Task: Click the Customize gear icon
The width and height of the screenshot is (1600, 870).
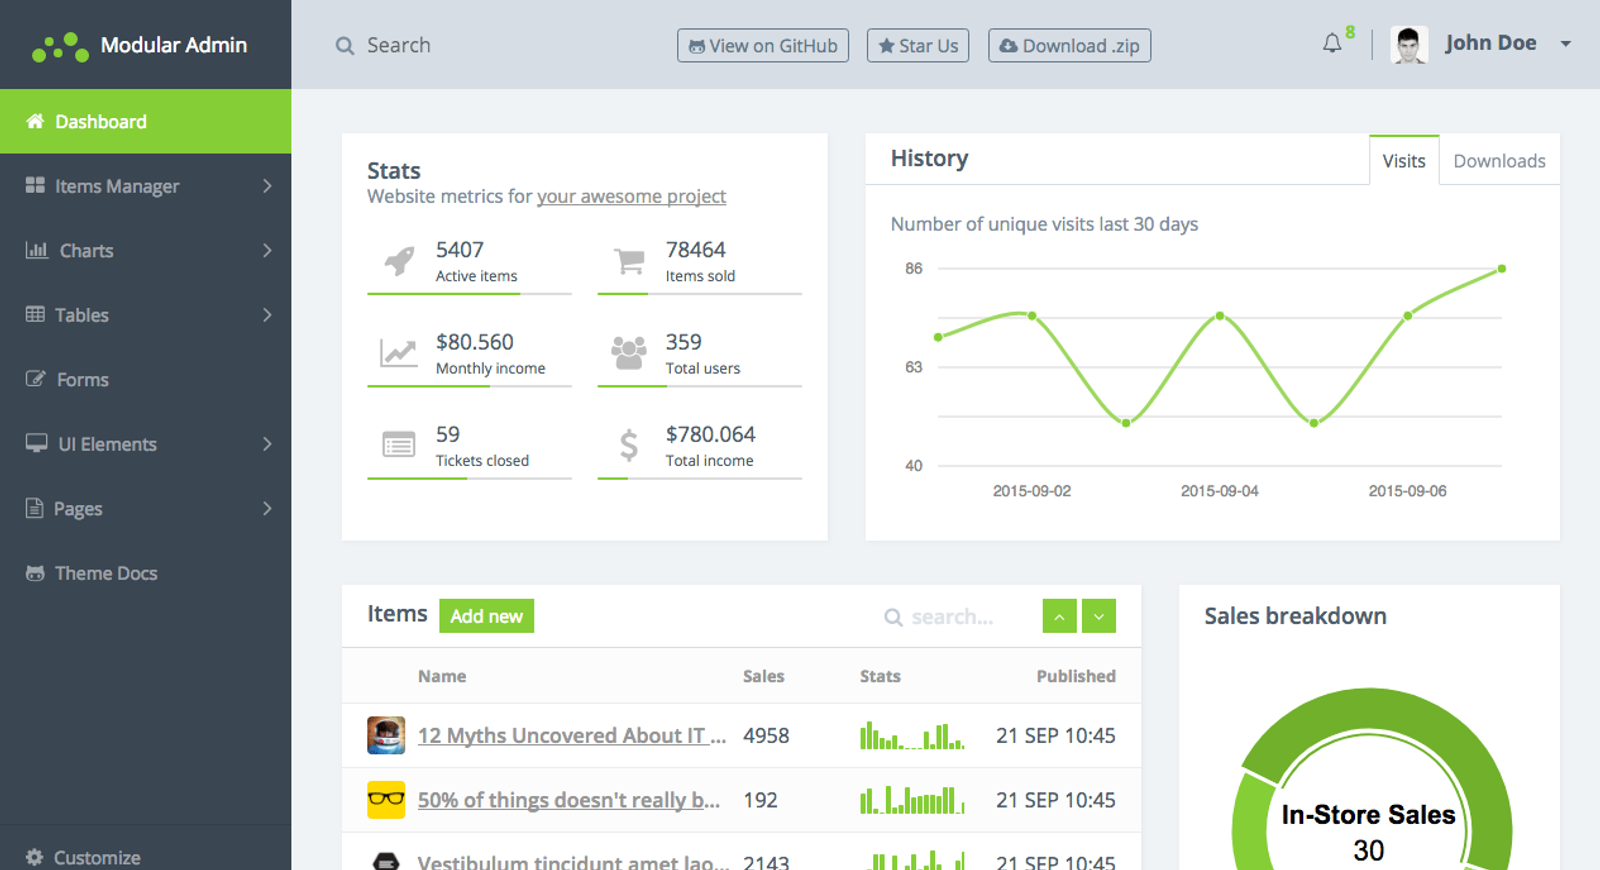Action: (x=34, y=857)
